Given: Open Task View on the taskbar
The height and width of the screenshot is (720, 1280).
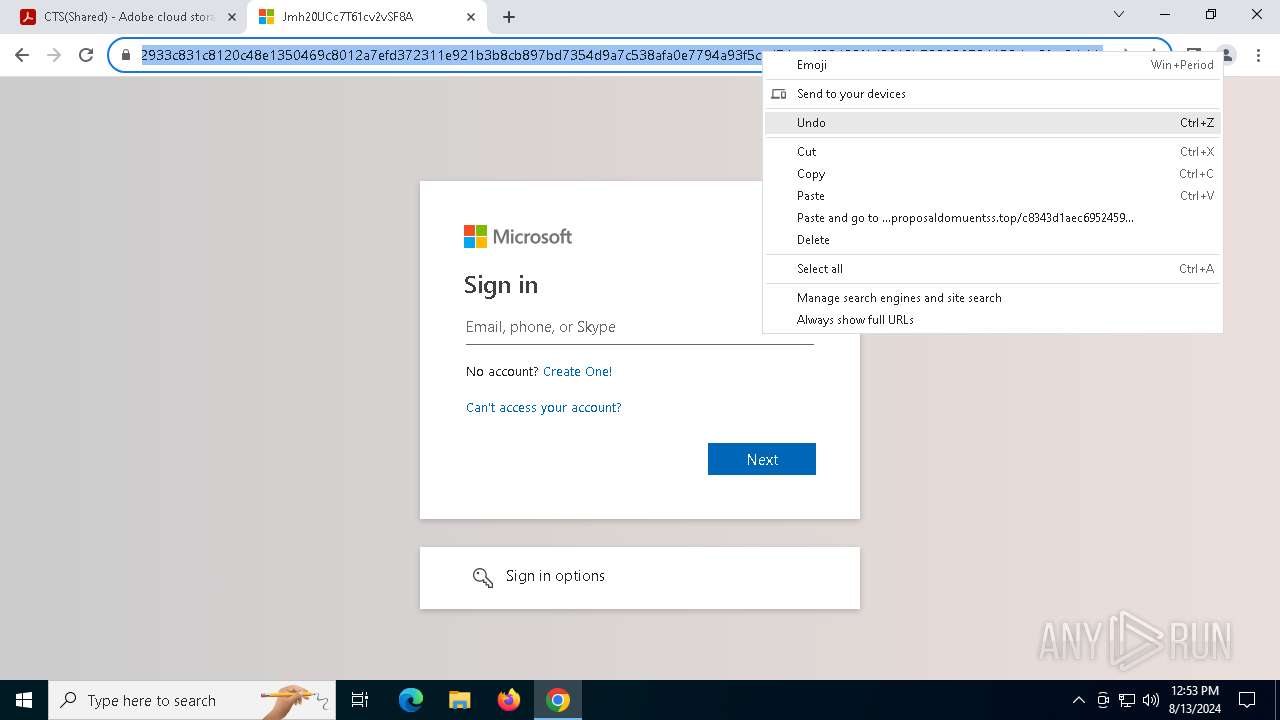Looking at the screenshot, I should pyautogui.click(x=360, y=700).
